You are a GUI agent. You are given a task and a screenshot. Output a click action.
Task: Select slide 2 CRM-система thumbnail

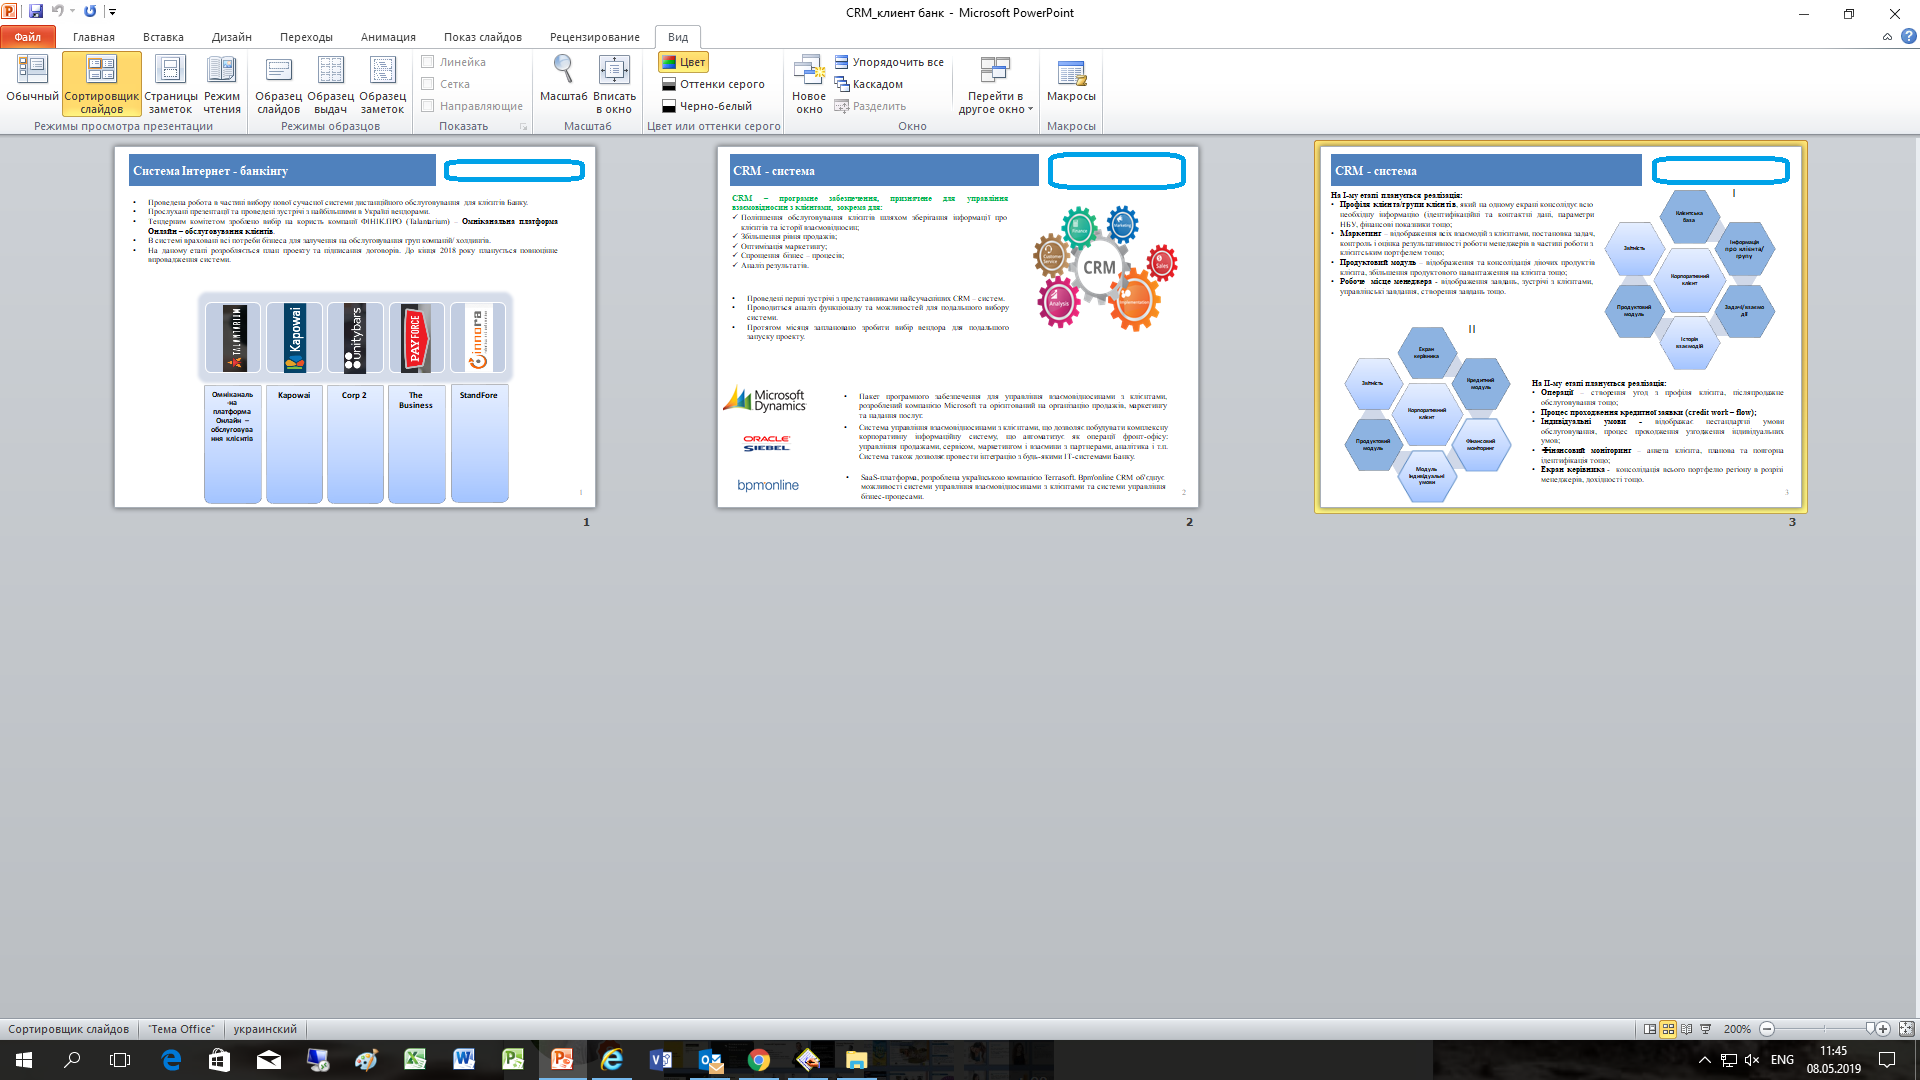pyautogui.click(x=958, y=327)
